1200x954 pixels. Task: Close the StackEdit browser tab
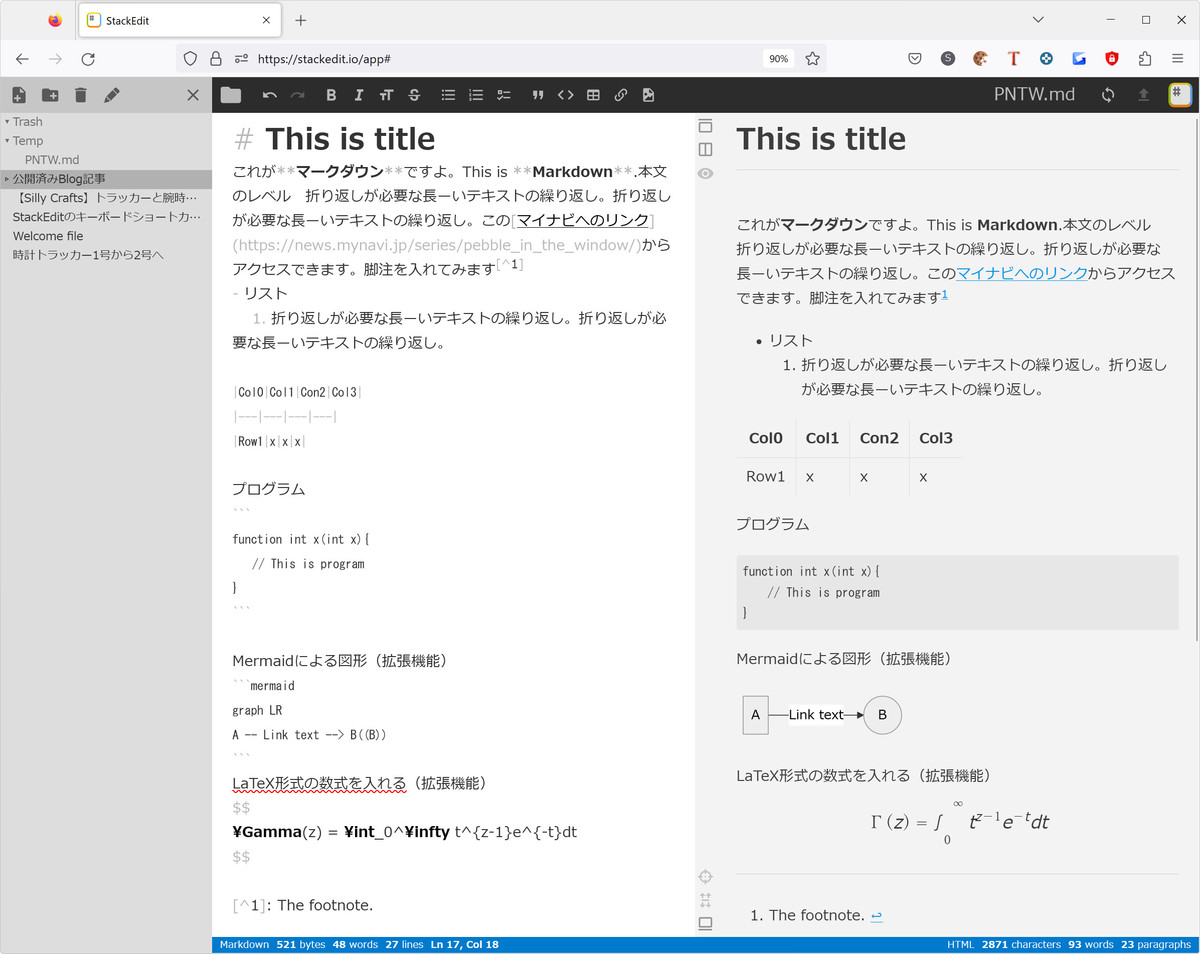tap(266, 20)
